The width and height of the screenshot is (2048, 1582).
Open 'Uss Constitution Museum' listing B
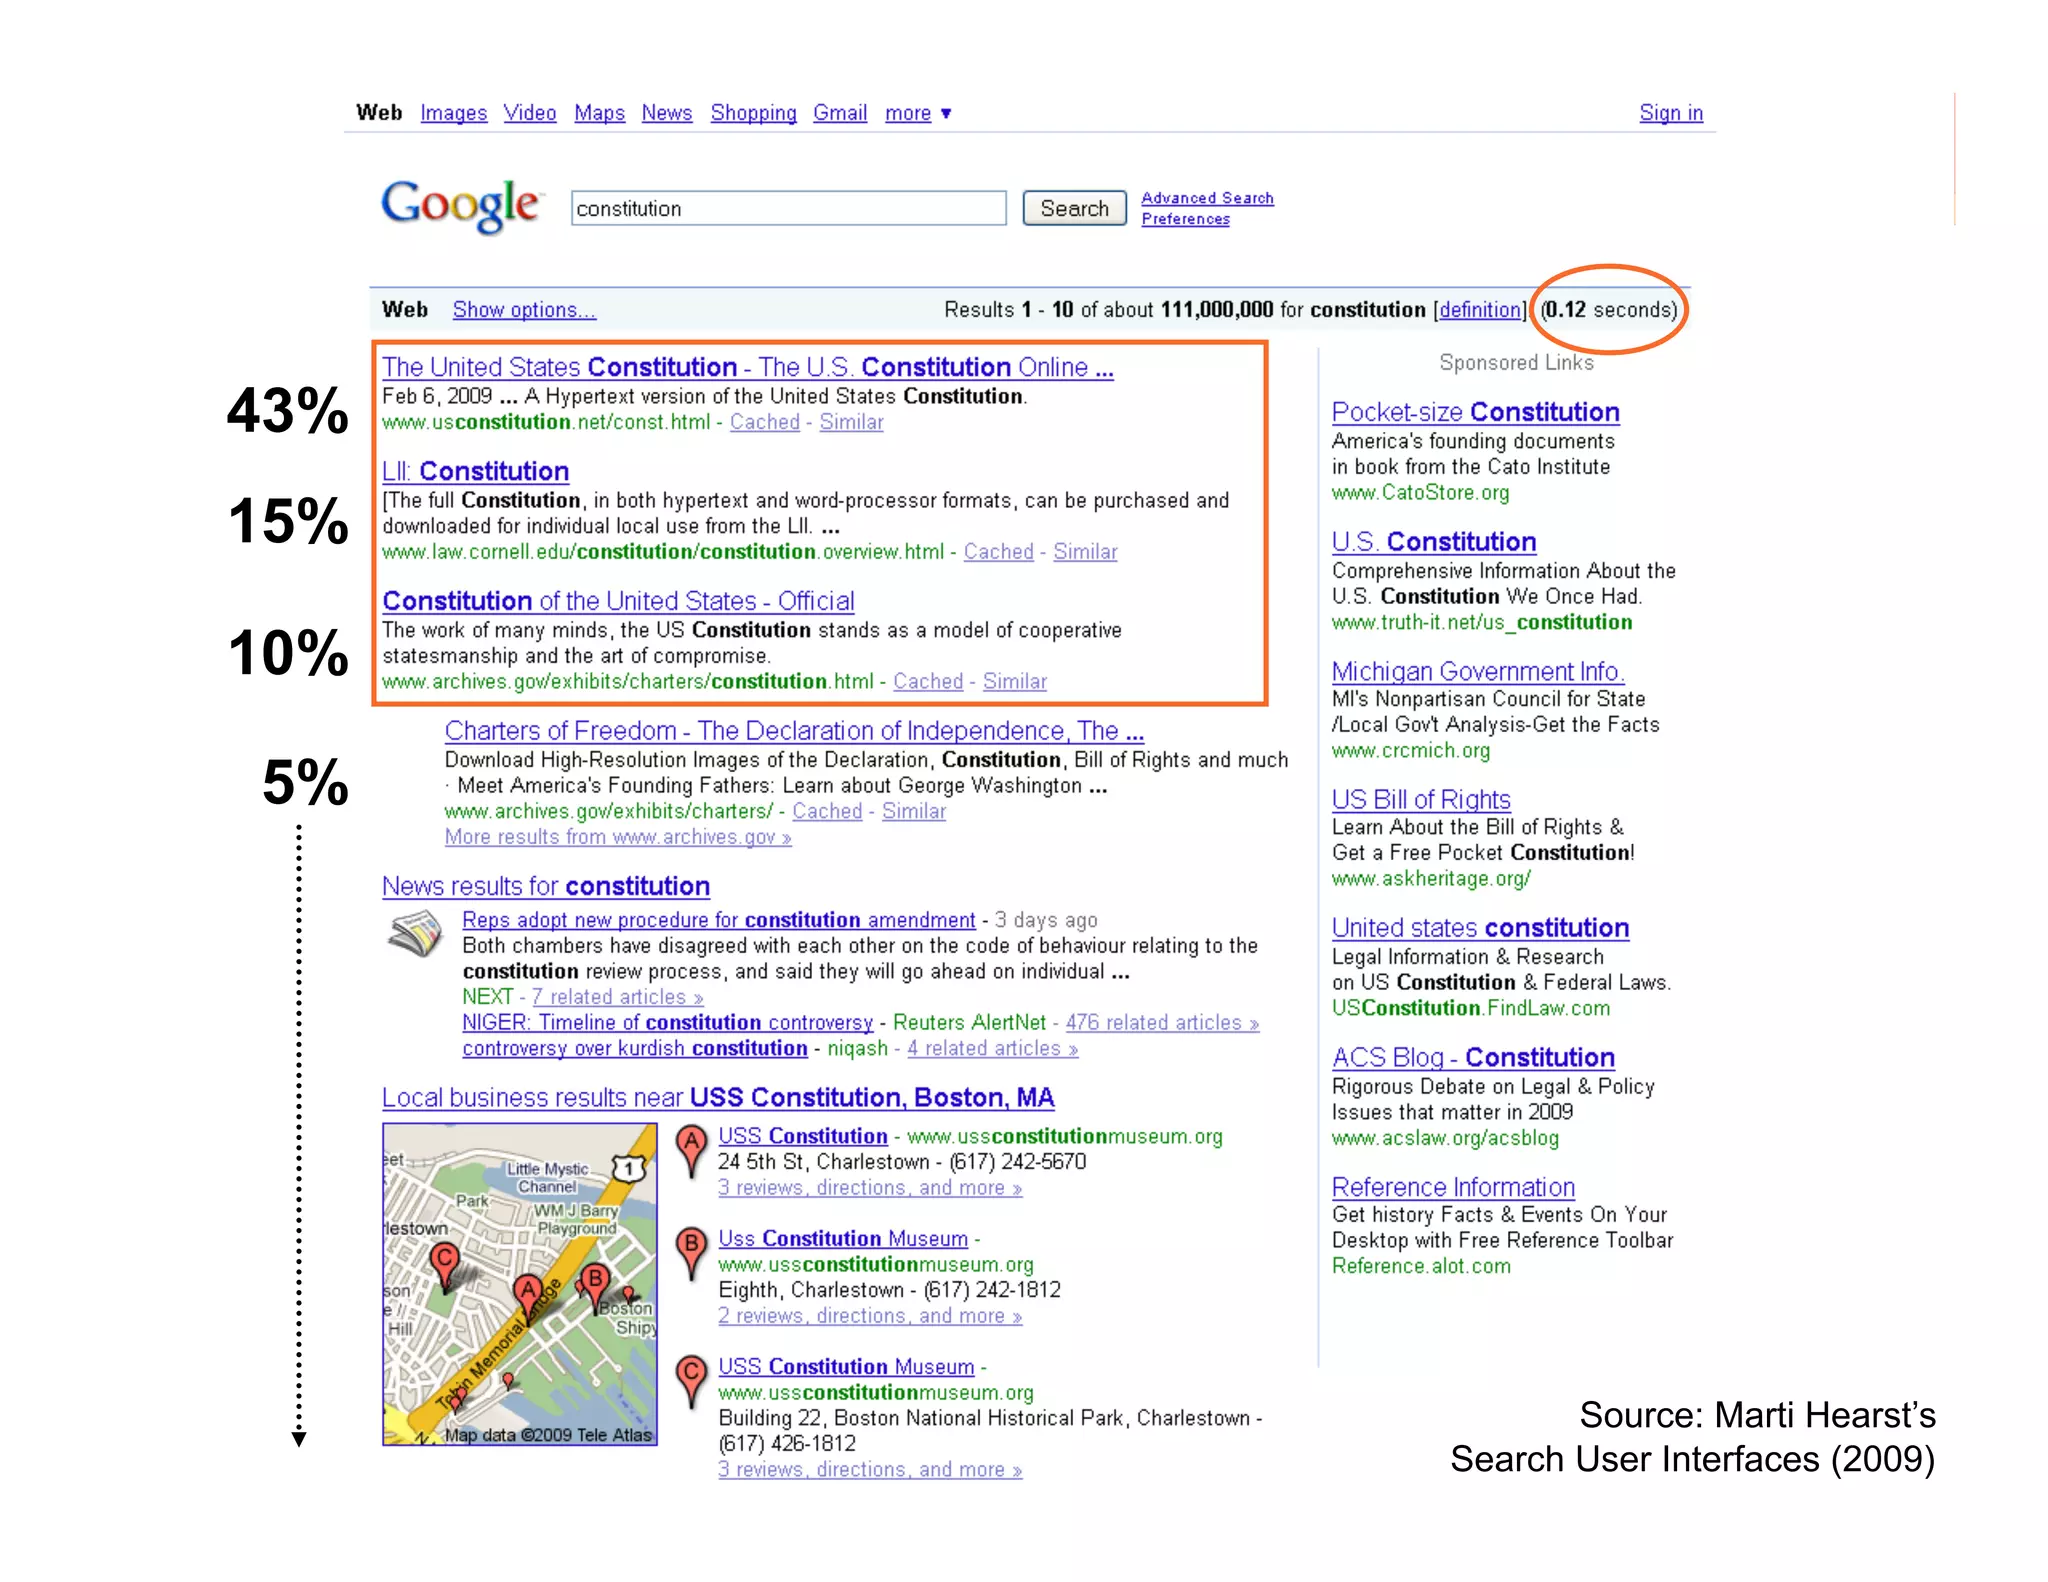click(x=843, y=1239)
